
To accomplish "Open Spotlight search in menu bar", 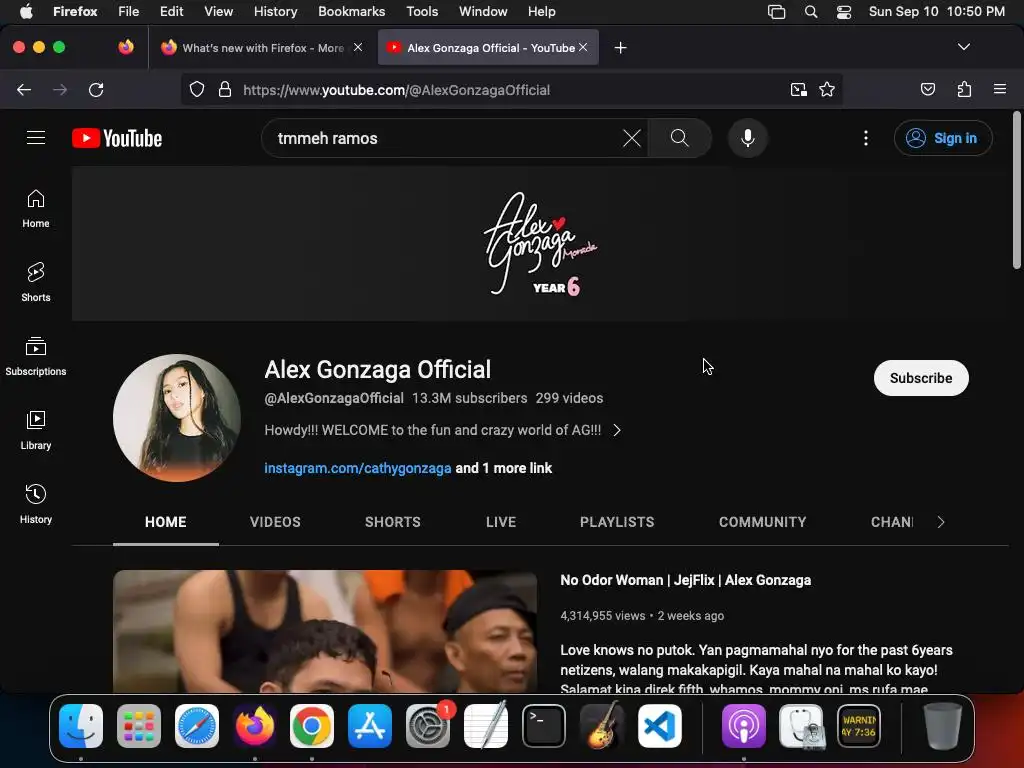I will [810, 11].
